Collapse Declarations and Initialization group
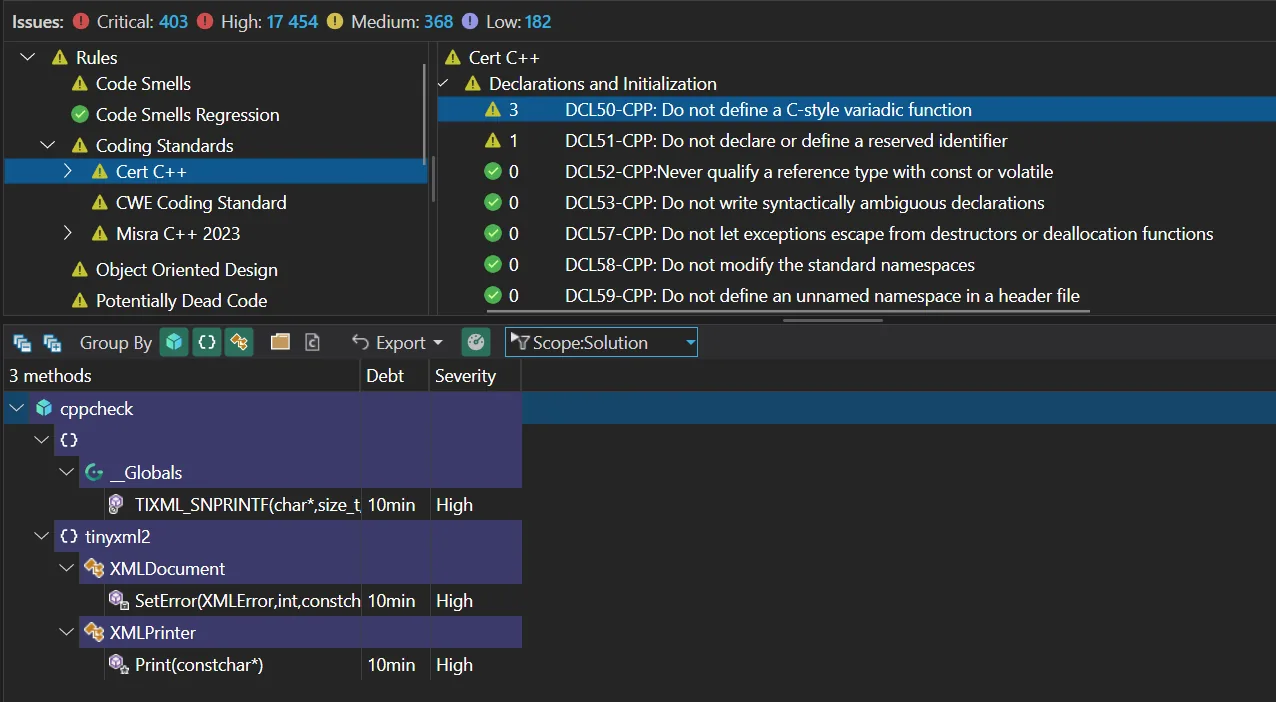Screen dimensions: 1276x702 coord(443,83)
